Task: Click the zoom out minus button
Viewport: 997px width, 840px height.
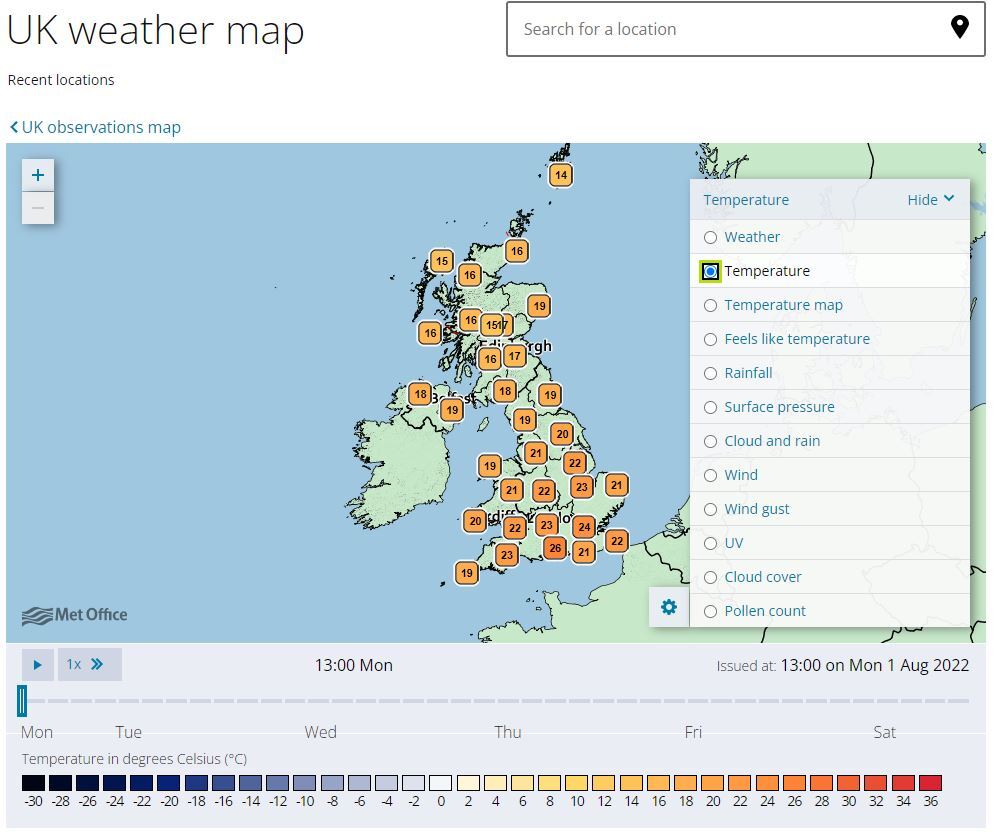Action: [x=38, y=208]
